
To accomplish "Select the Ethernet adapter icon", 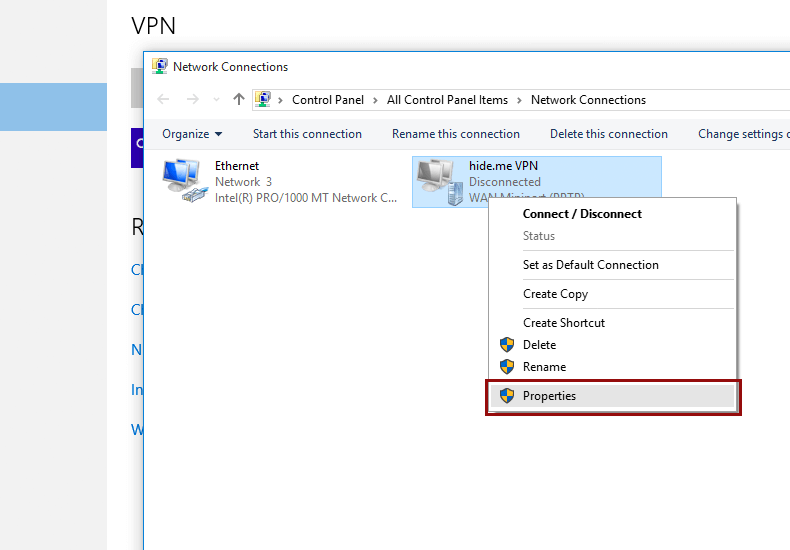I will point(184,181).
